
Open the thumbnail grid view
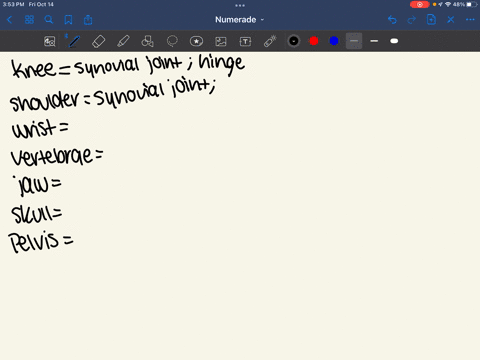[x=29, y=20]
